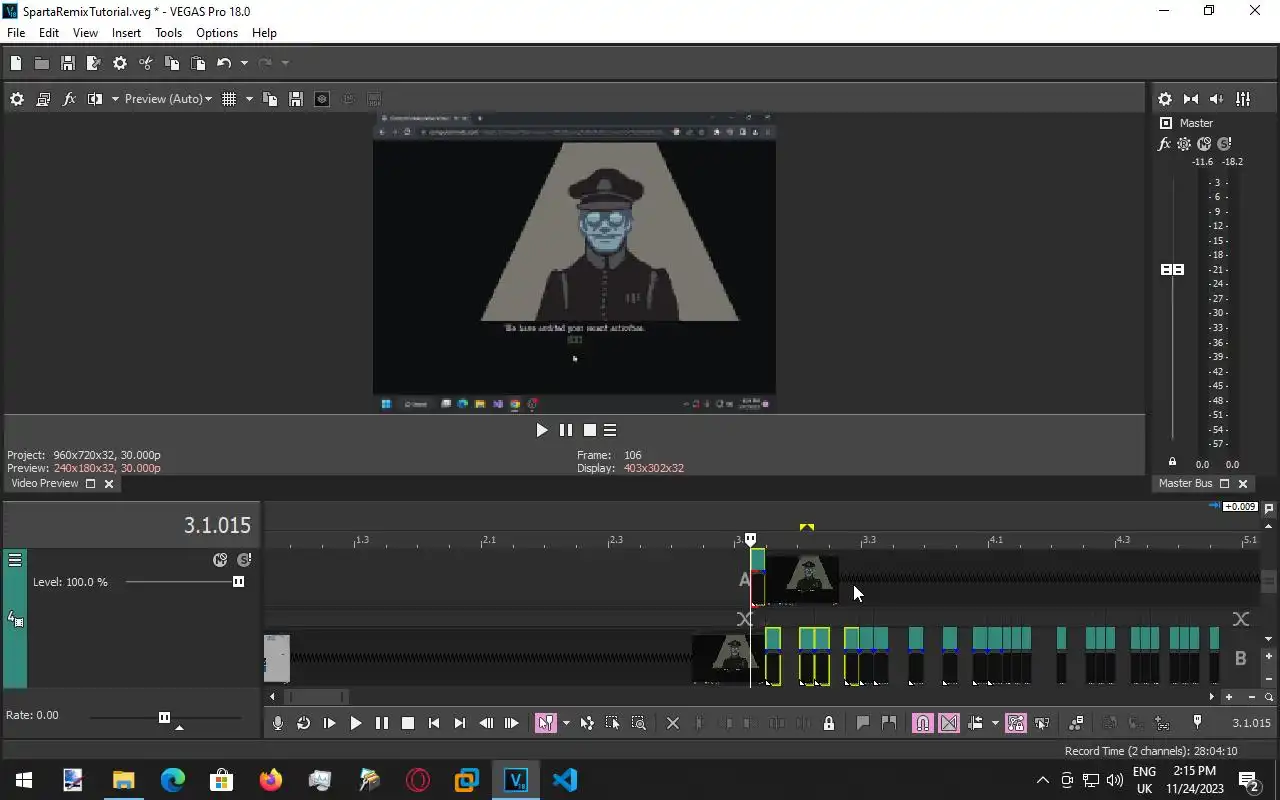Open the Options menu
Image resolution: width=1280 pixels, height=800 pixels.
pyautogui.click(x=217, y=33)
